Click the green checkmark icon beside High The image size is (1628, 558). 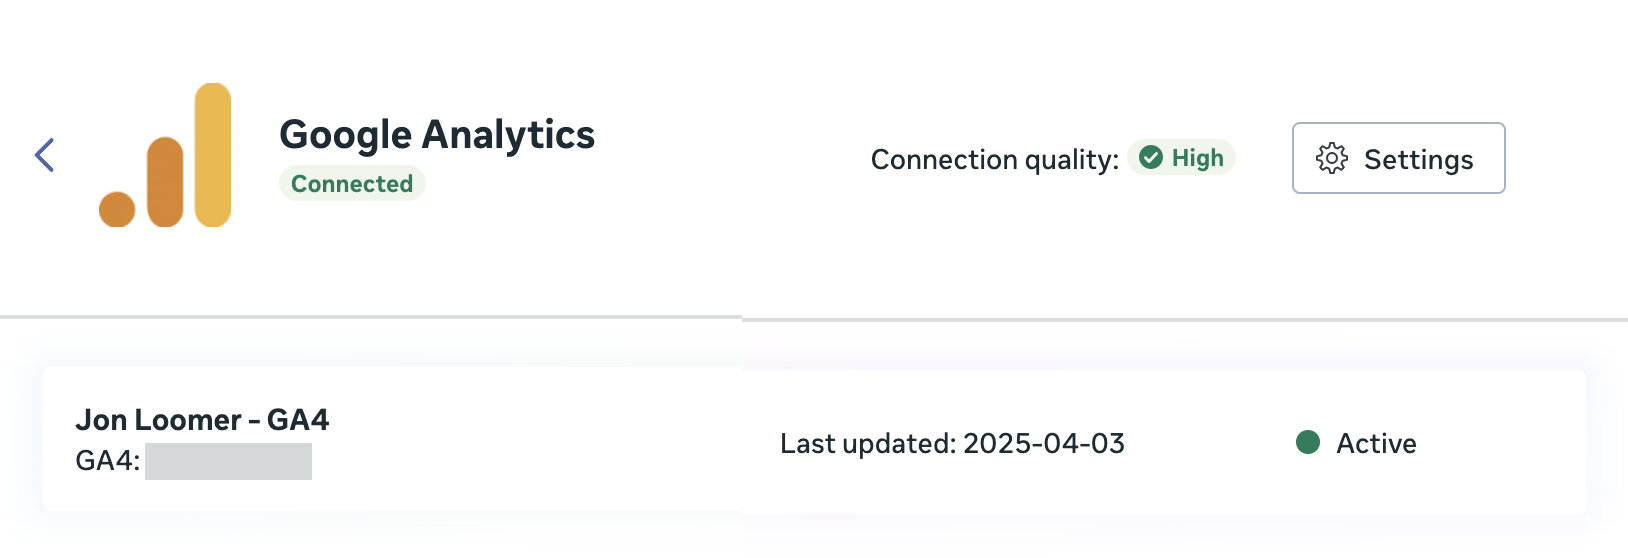coord(1151,158)
